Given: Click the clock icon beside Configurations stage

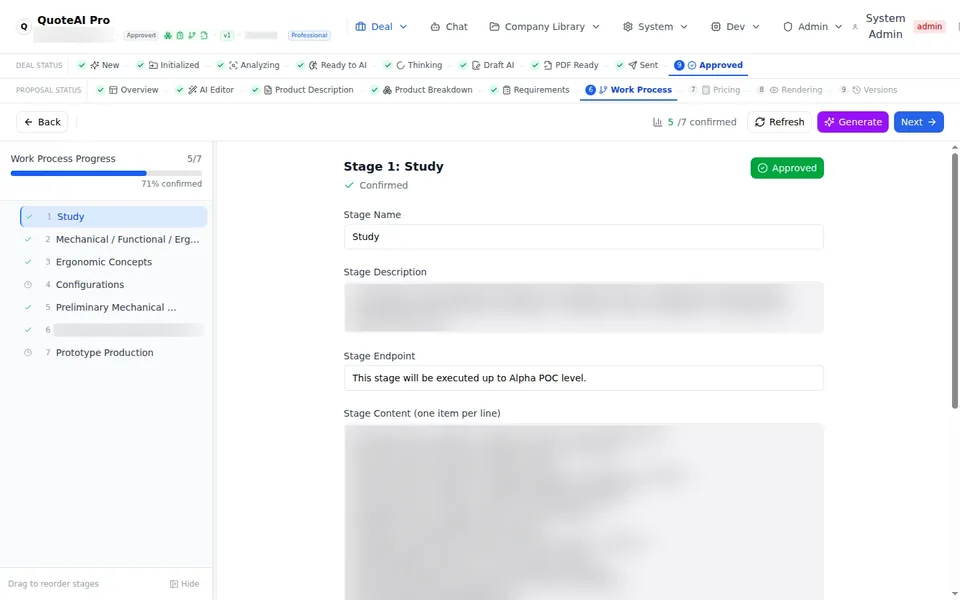Looking at the screenshot, I should pyautogui.click(x=28, y=285).
